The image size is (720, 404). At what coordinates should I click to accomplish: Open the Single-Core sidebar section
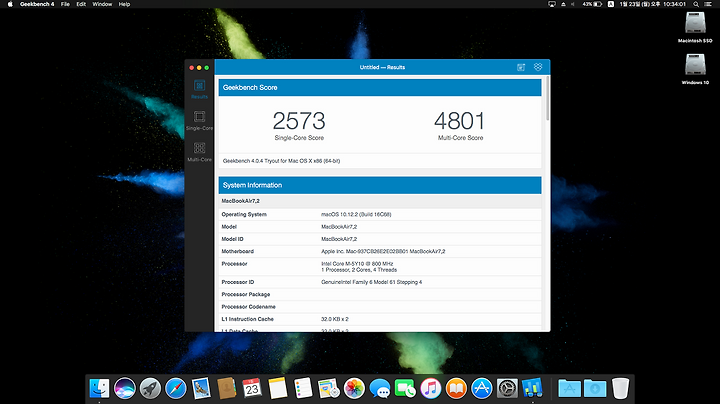[199, 120]
